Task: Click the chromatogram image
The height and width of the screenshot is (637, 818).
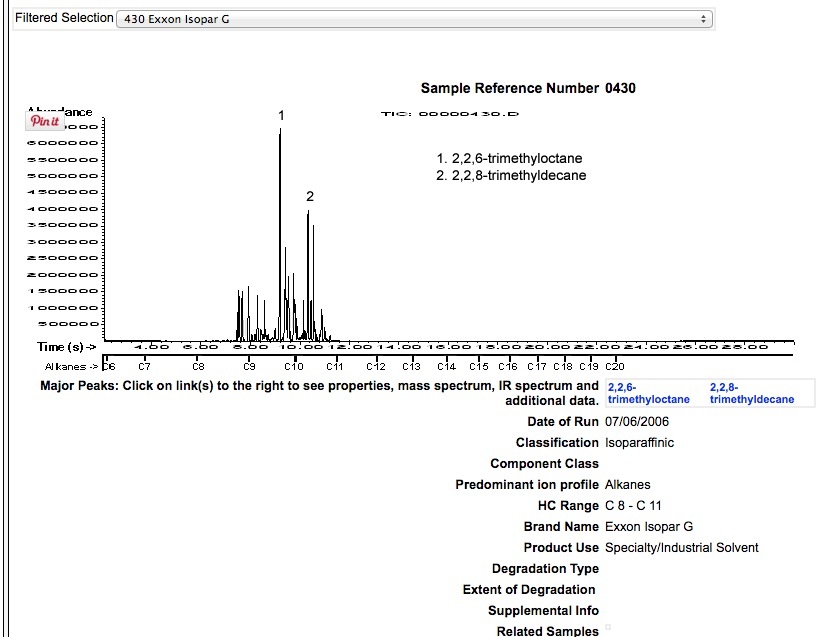Action: pyautogui.click(x=410, y=238)
